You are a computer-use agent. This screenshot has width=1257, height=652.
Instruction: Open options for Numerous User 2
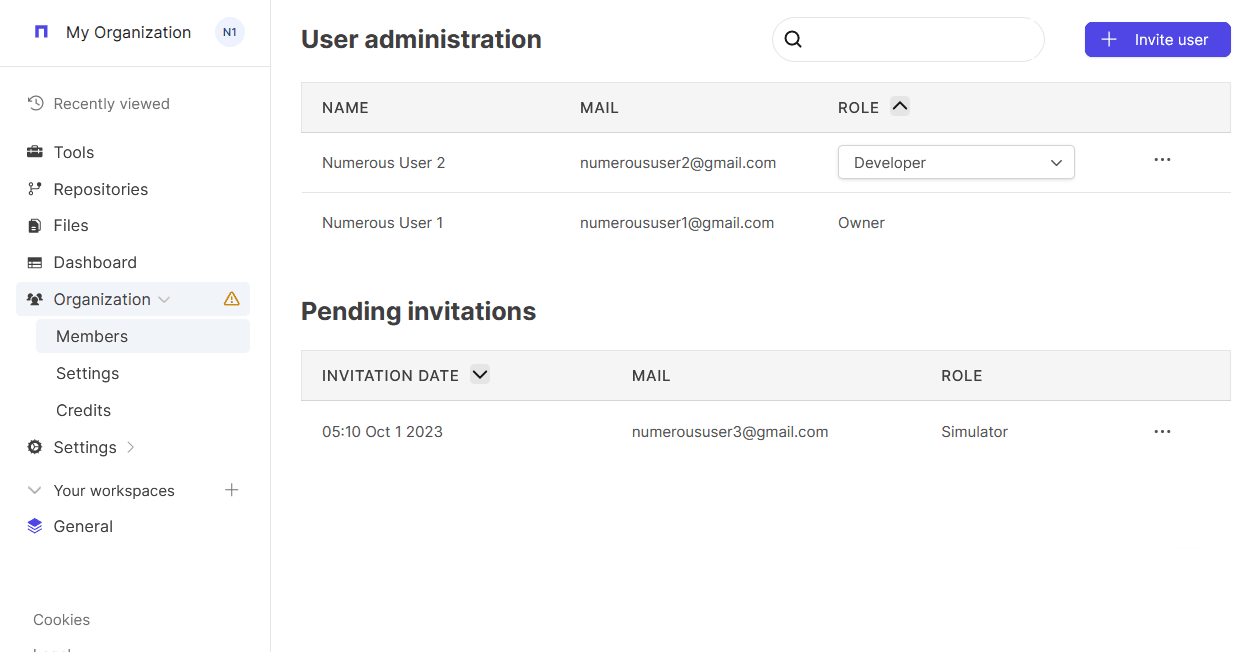click(x=1162, y=160)
